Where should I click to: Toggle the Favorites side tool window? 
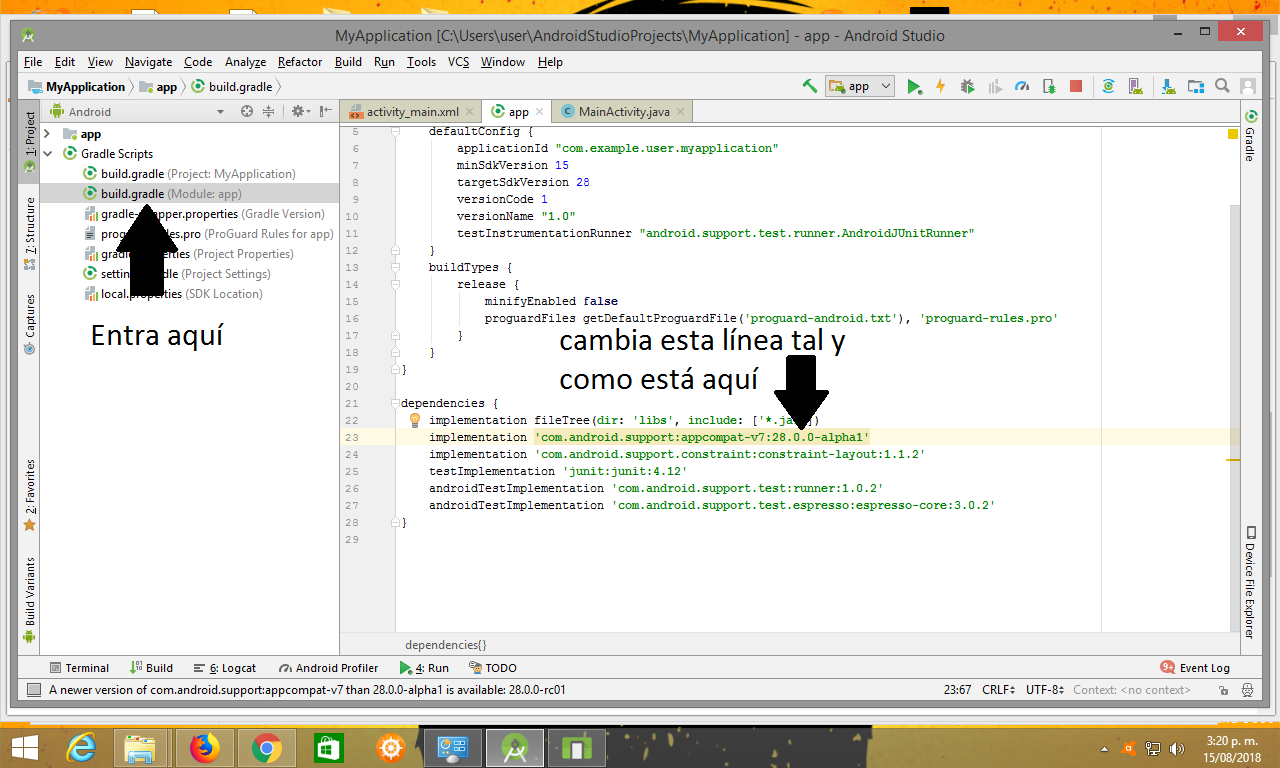tap(29, 494)
